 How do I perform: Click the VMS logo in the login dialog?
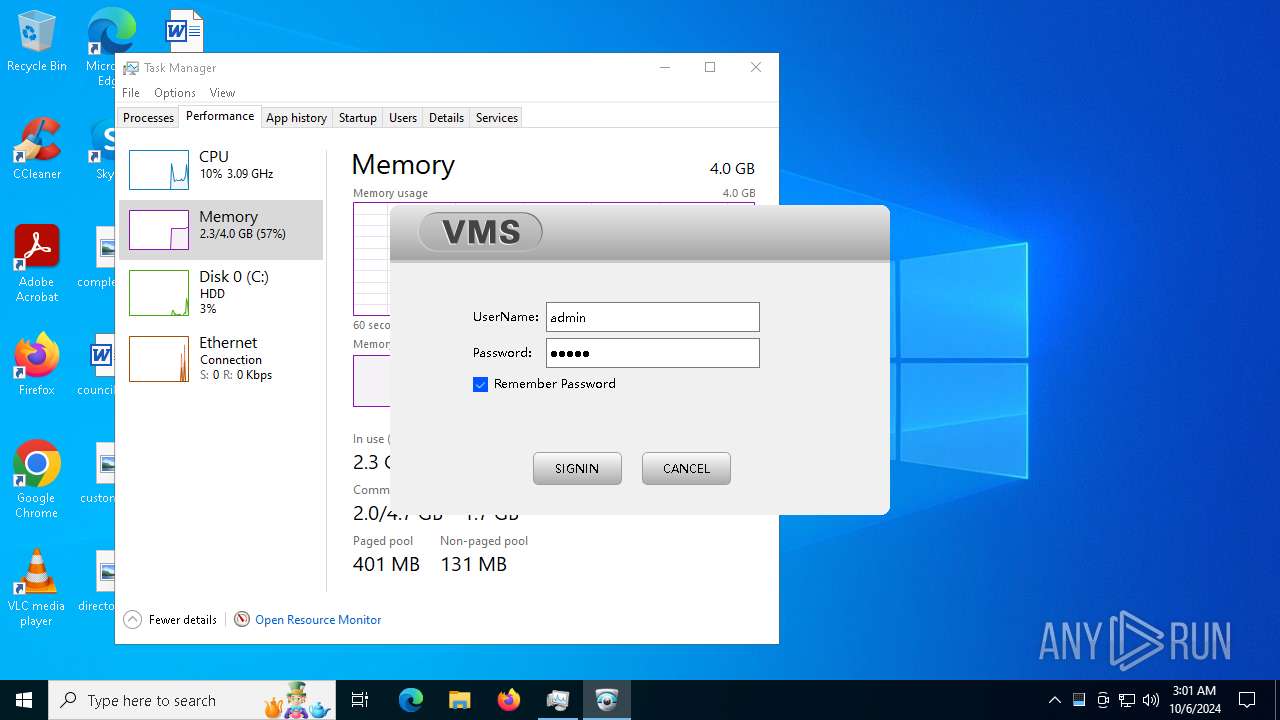pos(480,232)
